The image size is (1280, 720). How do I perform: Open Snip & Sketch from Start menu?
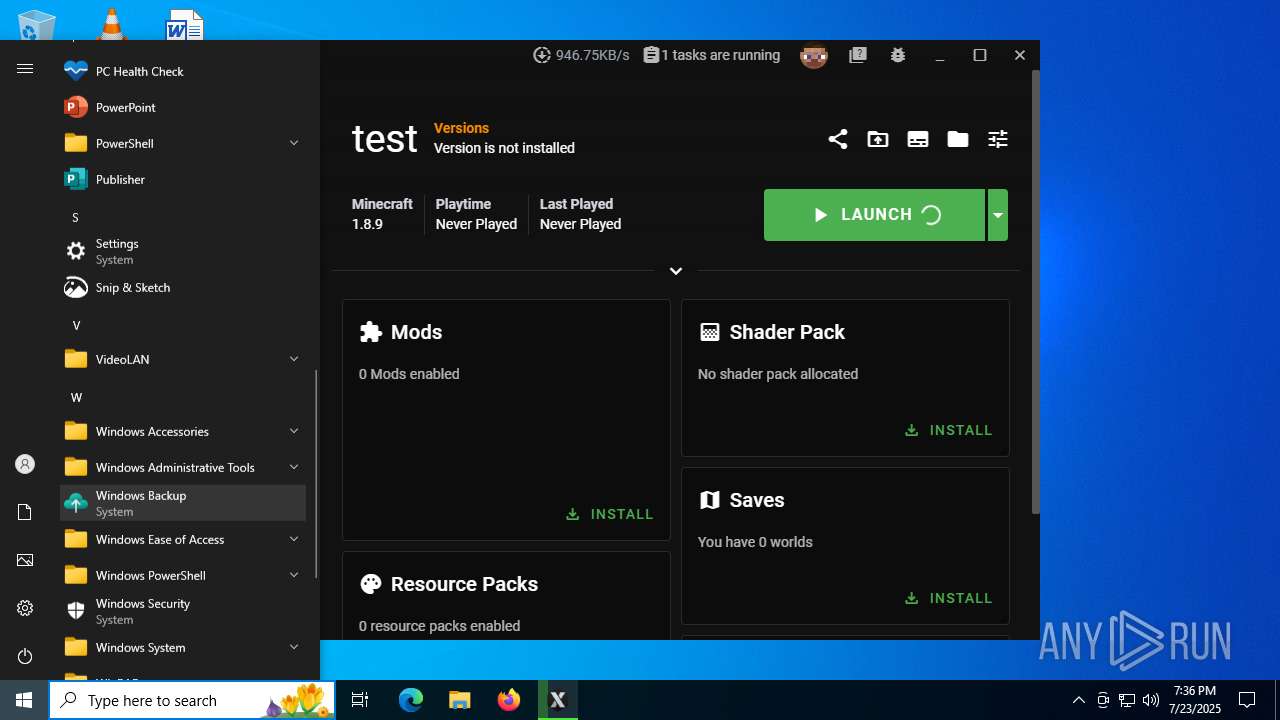tap(183, 287)
